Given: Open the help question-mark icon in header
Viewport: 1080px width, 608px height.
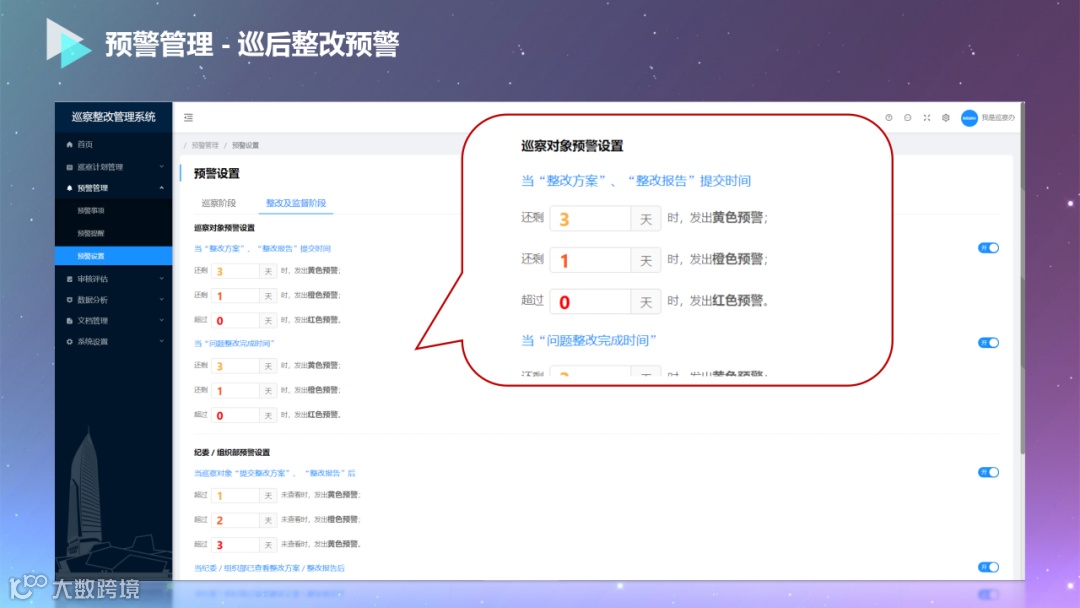Looking at the screenshot, I should tap(889, 118).
